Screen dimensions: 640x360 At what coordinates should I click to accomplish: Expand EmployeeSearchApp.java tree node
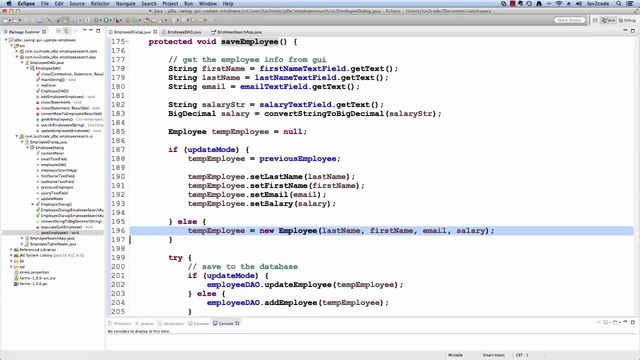[22, 238]
